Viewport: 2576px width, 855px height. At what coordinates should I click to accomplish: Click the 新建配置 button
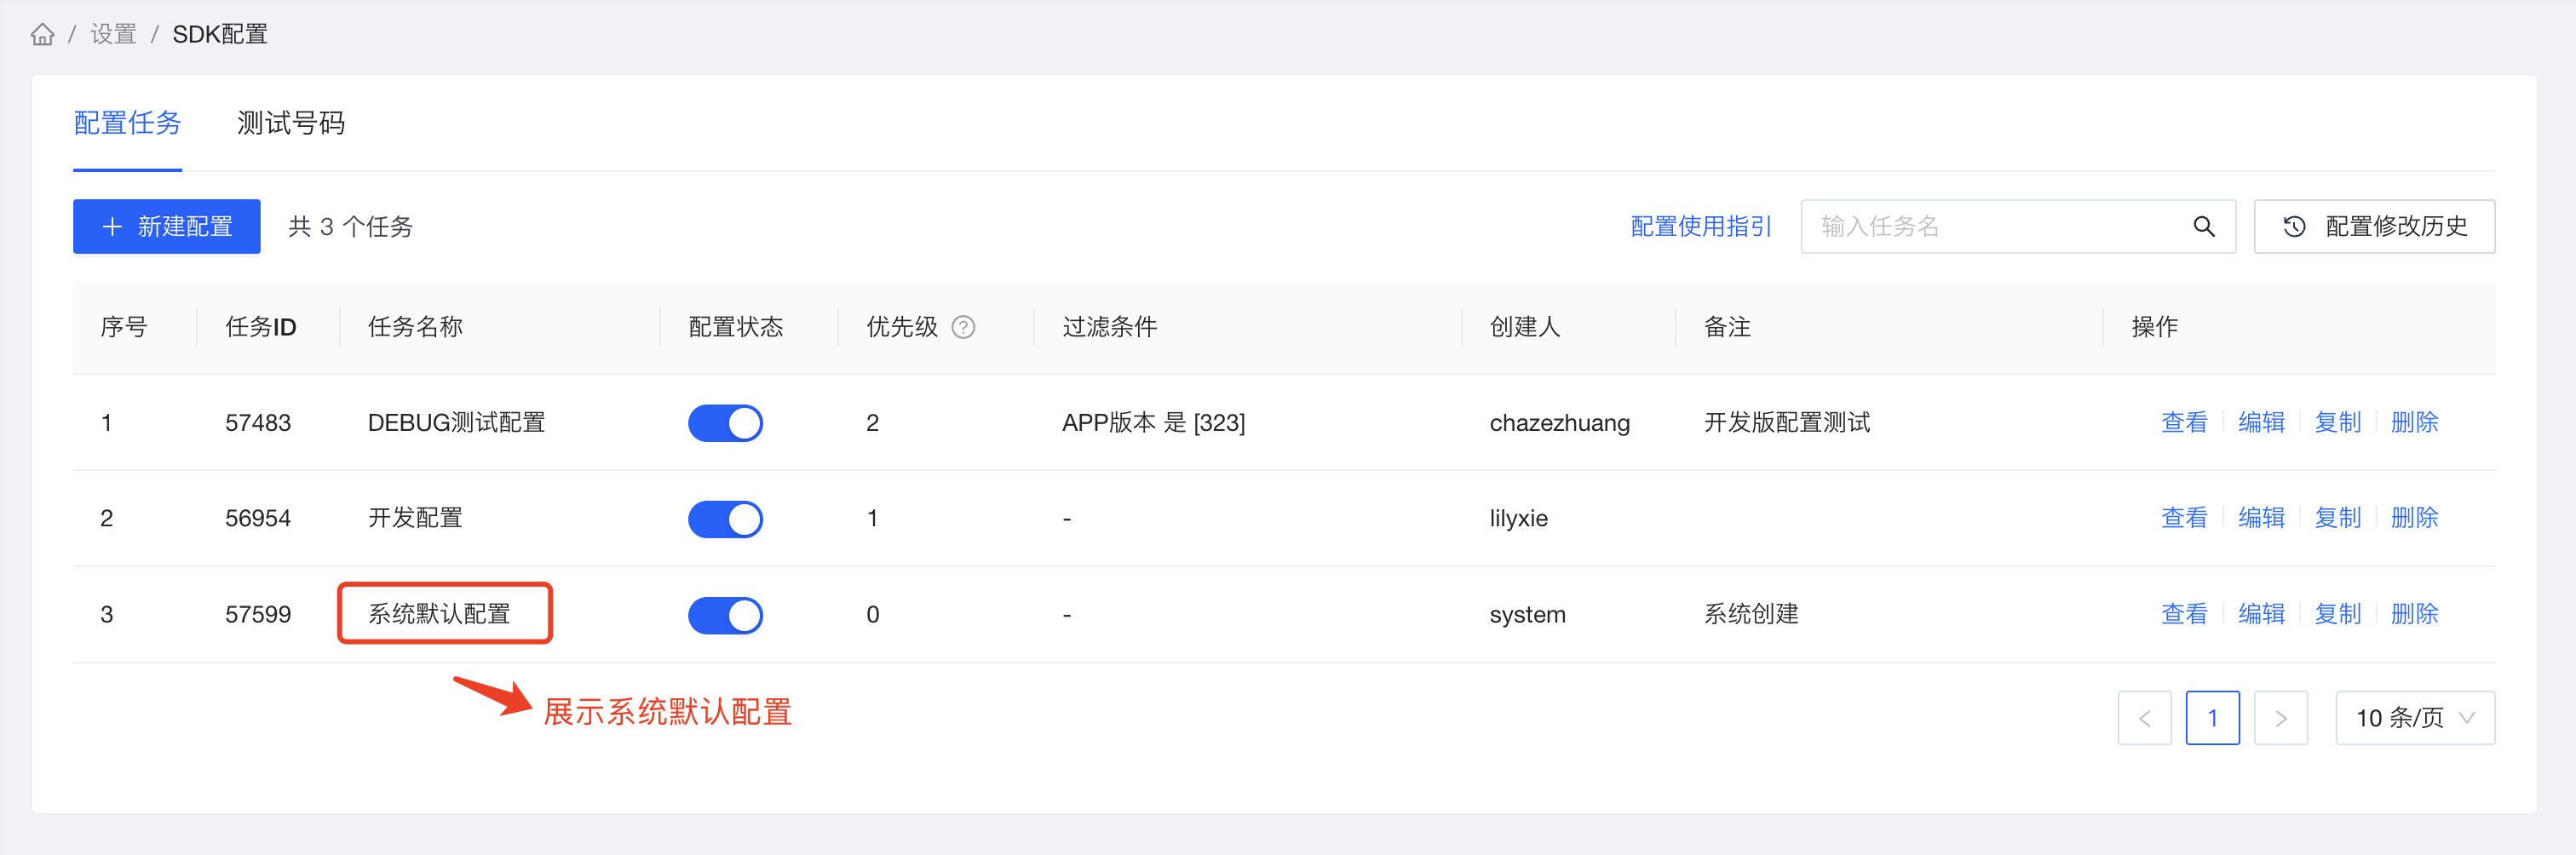[167, 227]
